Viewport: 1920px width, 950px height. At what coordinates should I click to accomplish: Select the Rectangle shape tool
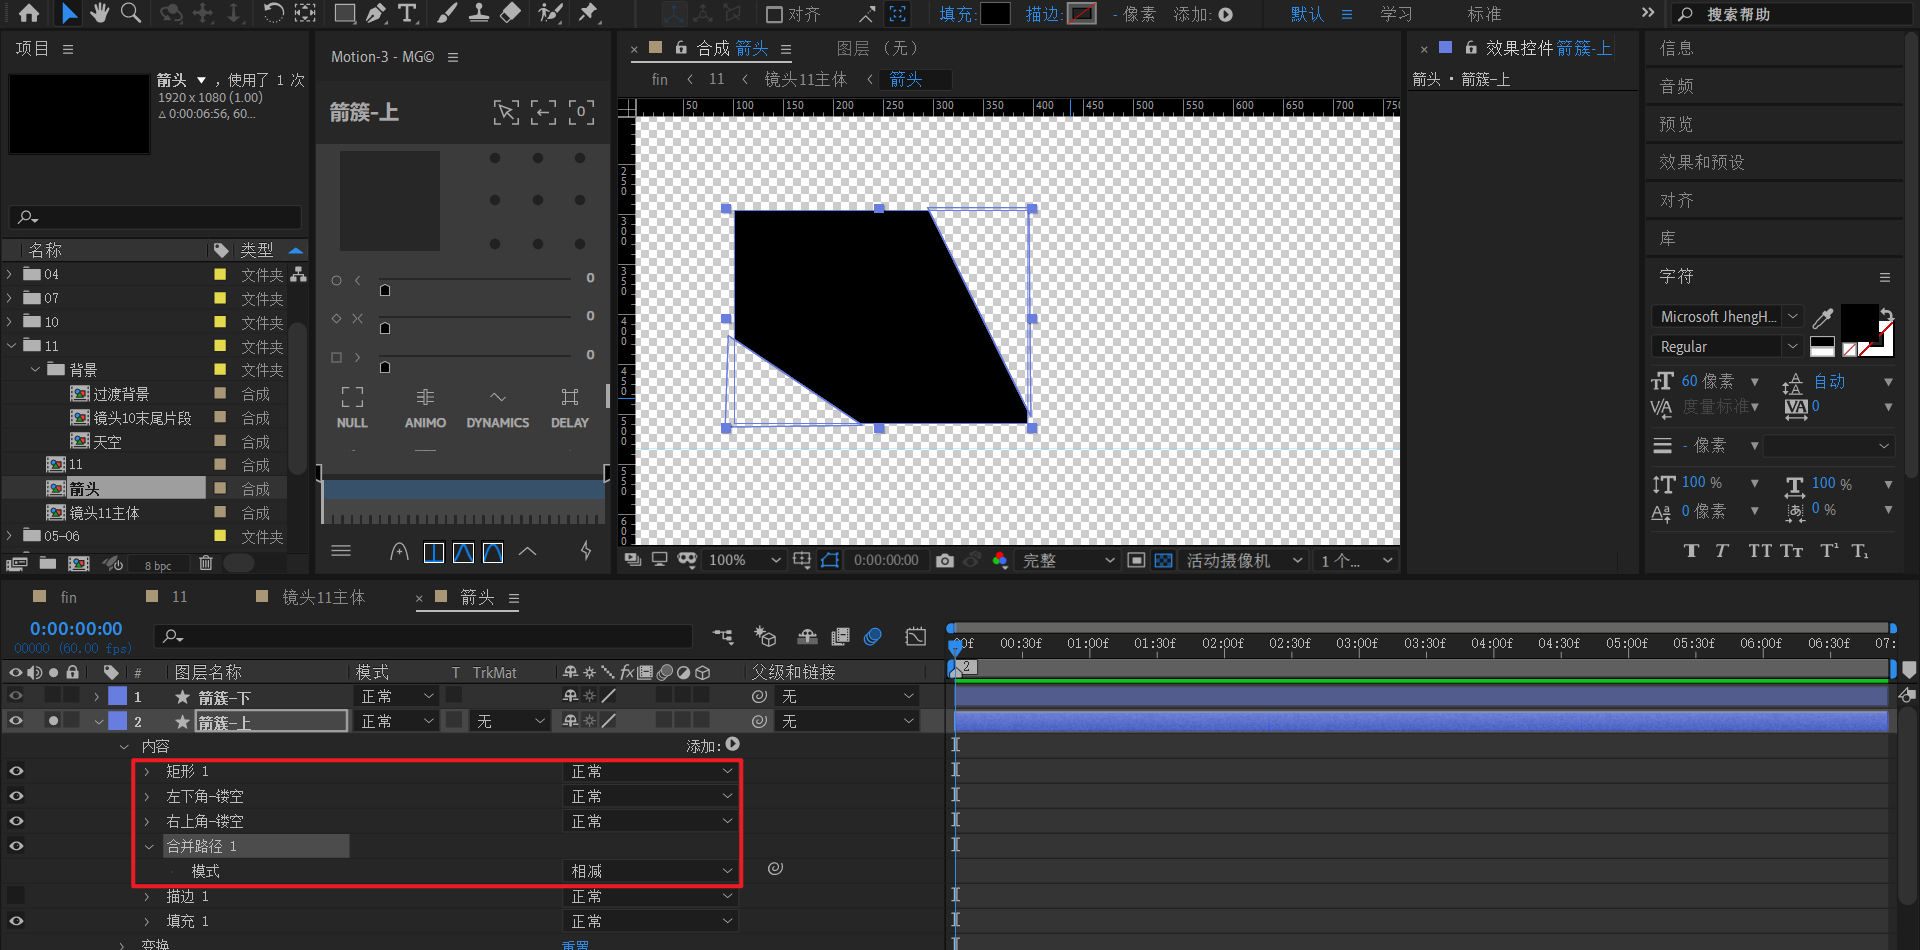(344, 13)
